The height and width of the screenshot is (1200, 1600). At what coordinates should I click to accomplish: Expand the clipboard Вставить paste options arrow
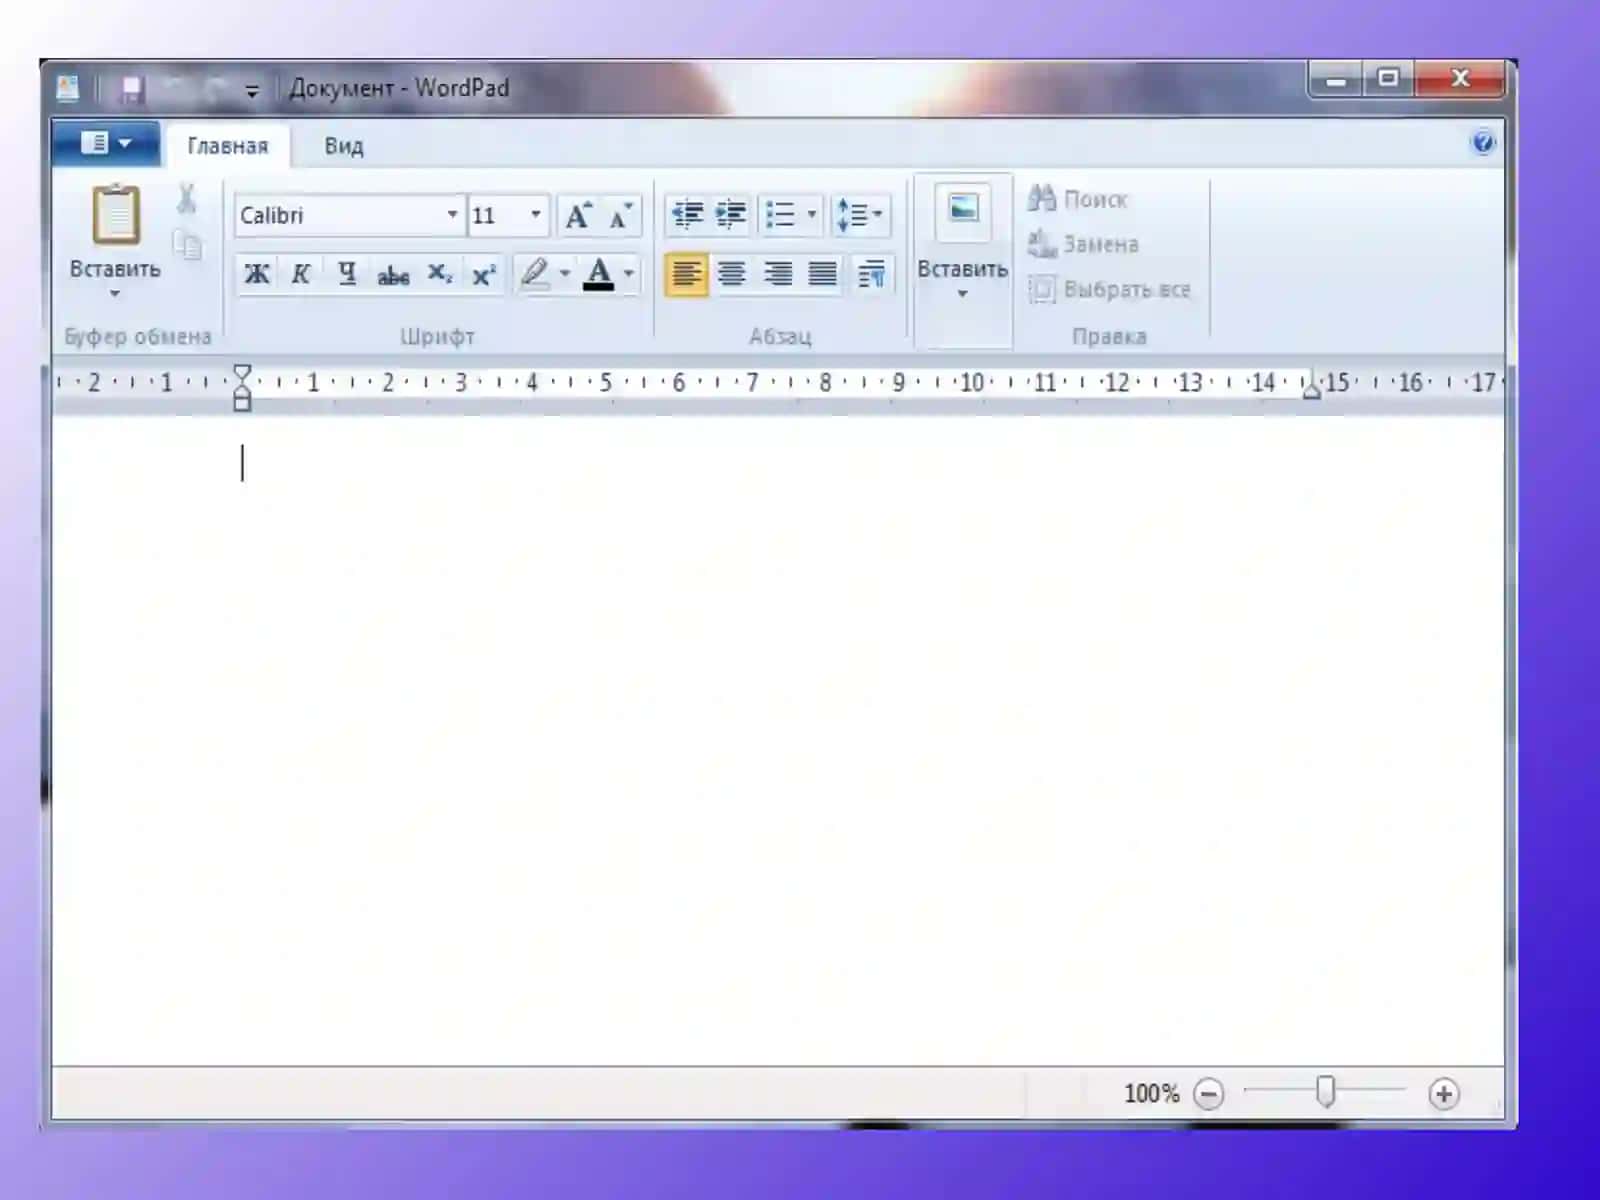(x=115, y=293)
